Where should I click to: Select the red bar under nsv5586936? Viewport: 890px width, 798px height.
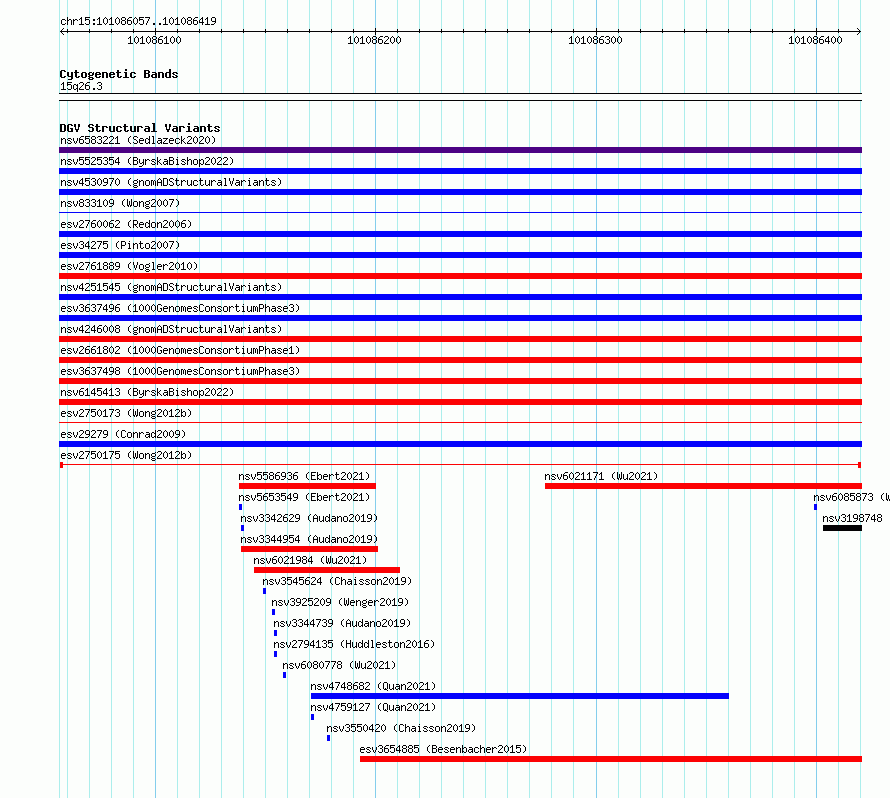tap(307, 486)
